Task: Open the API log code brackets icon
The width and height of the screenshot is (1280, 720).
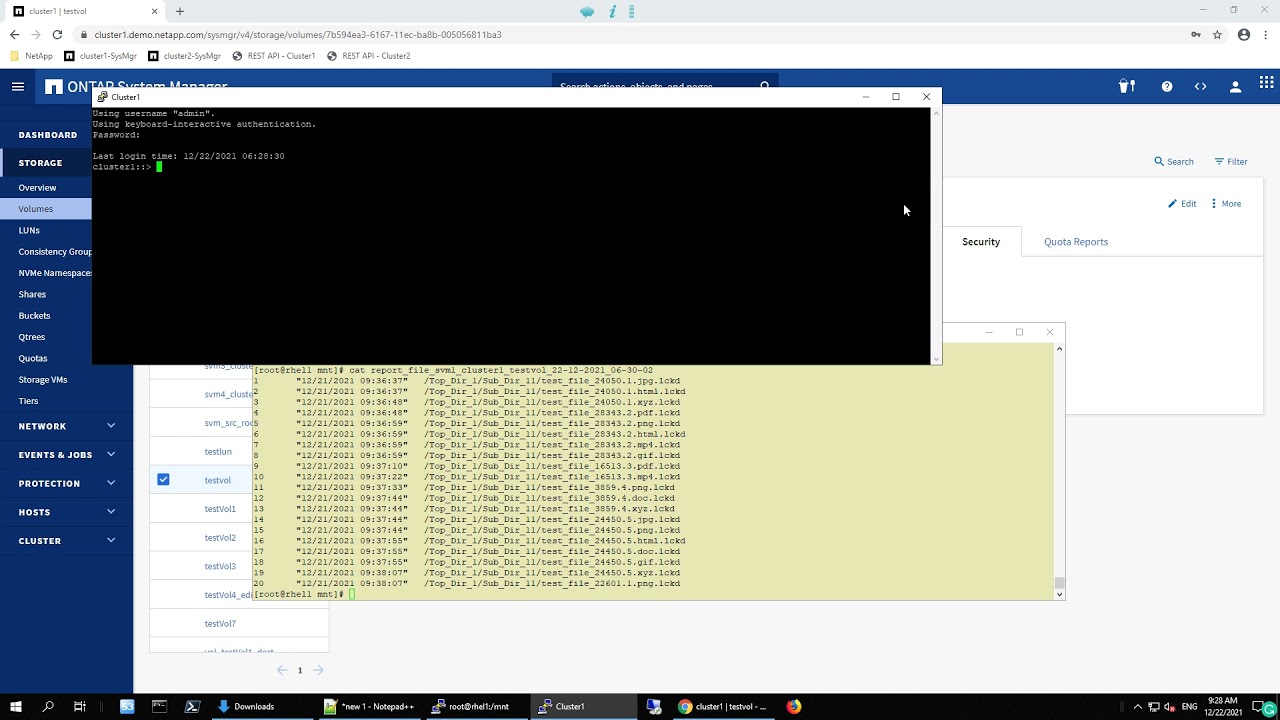Action: (x=1200, y=87)
